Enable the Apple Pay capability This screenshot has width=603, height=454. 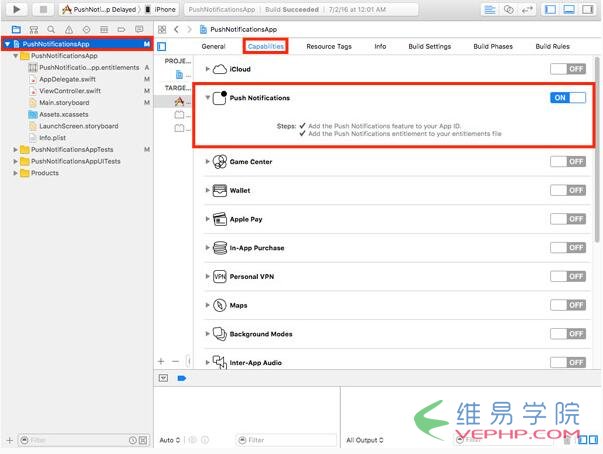pos(568,219)
